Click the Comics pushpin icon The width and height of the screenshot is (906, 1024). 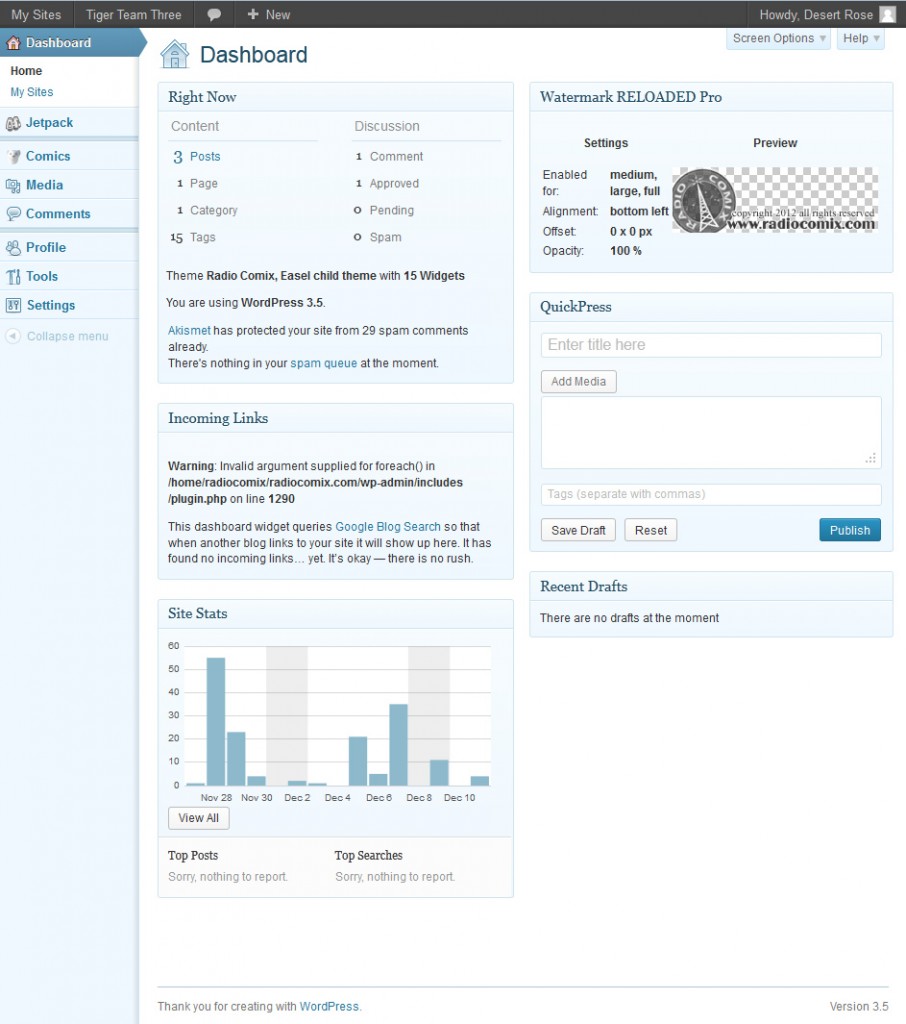point(13,156)
